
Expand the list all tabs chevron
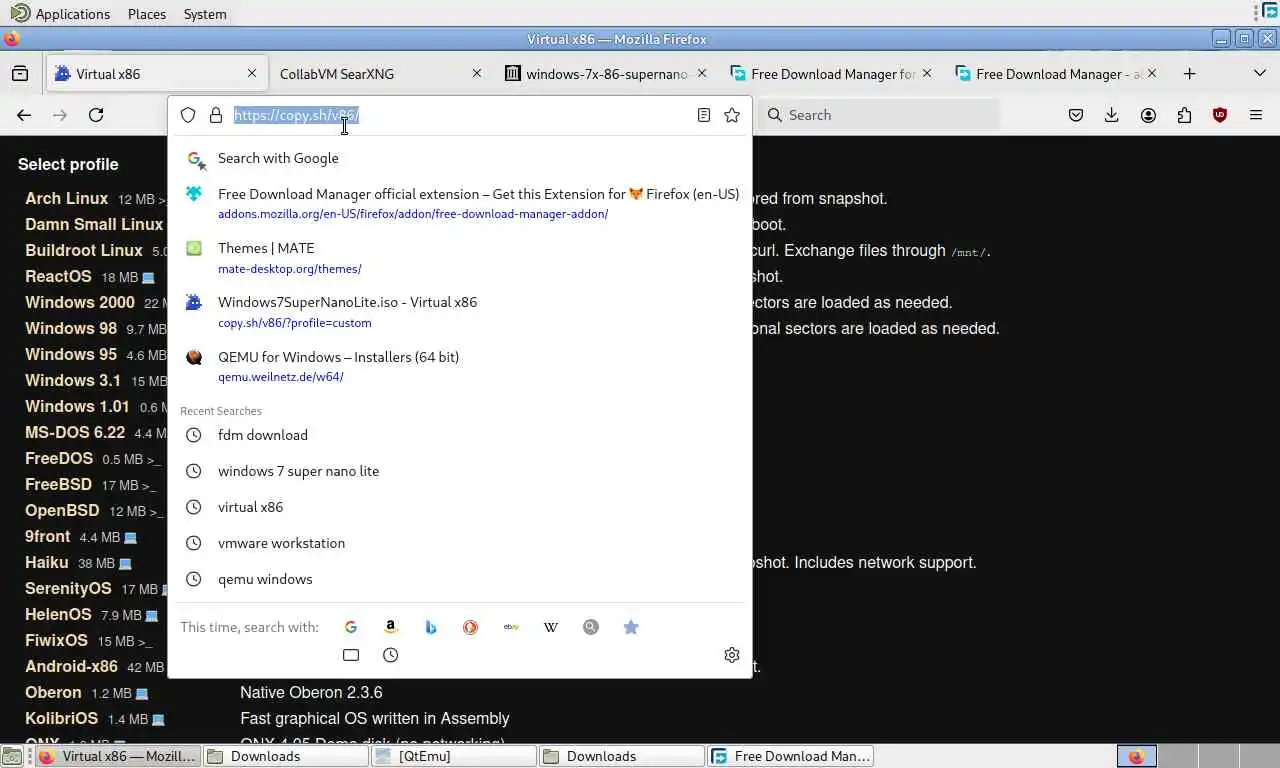1259,73
